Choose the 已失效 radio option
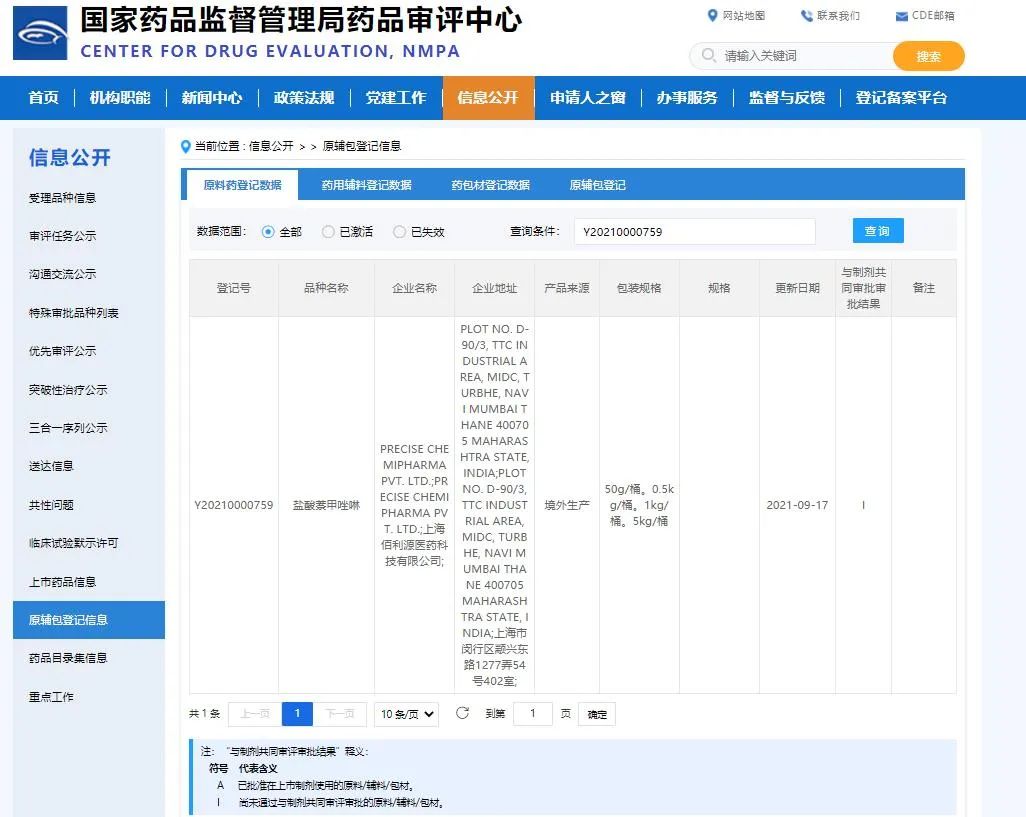The image size is (1026, 817). (x=400, y=232)
